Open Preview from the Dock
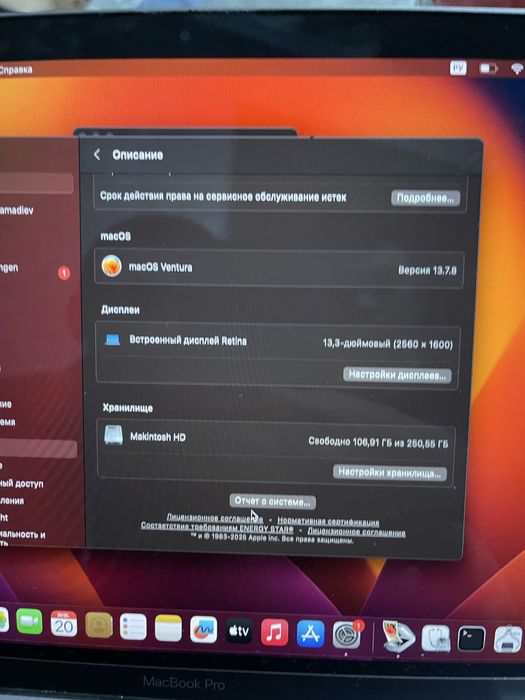The image size is (525, 700). click(x=399, y=637)
